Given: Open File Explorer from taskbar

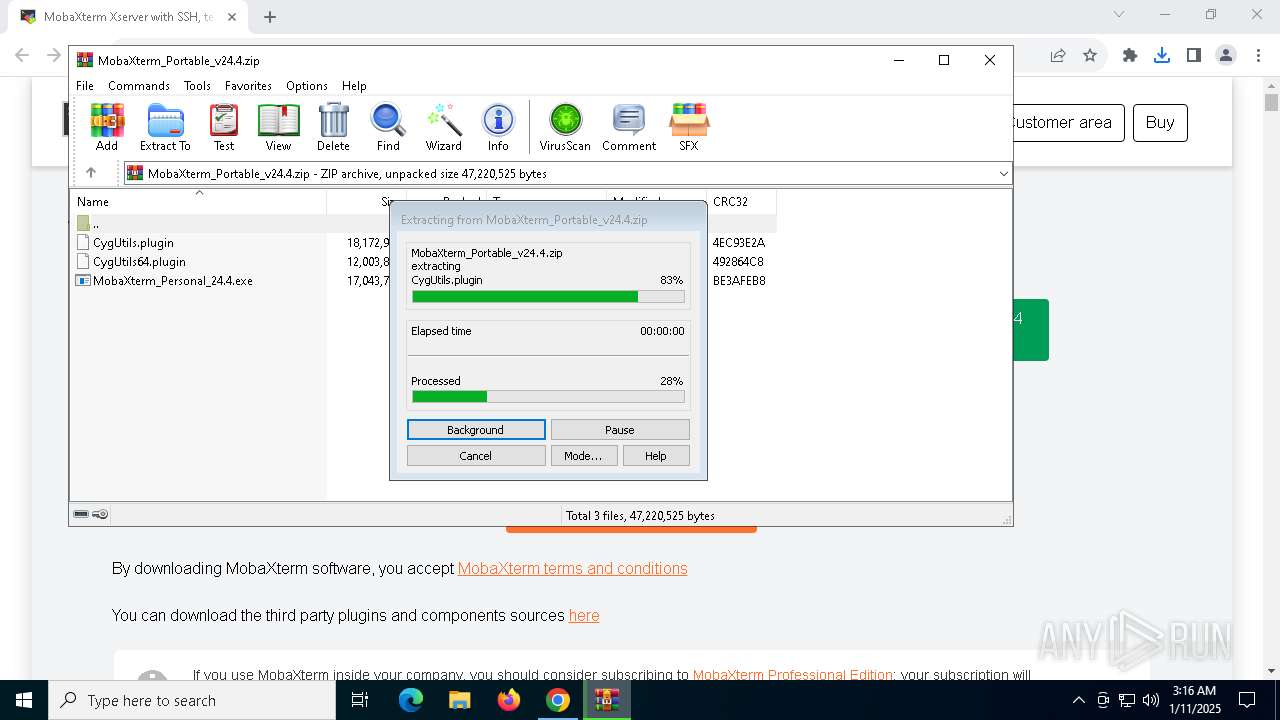Looking at the screenshot, I should (459, 700).
